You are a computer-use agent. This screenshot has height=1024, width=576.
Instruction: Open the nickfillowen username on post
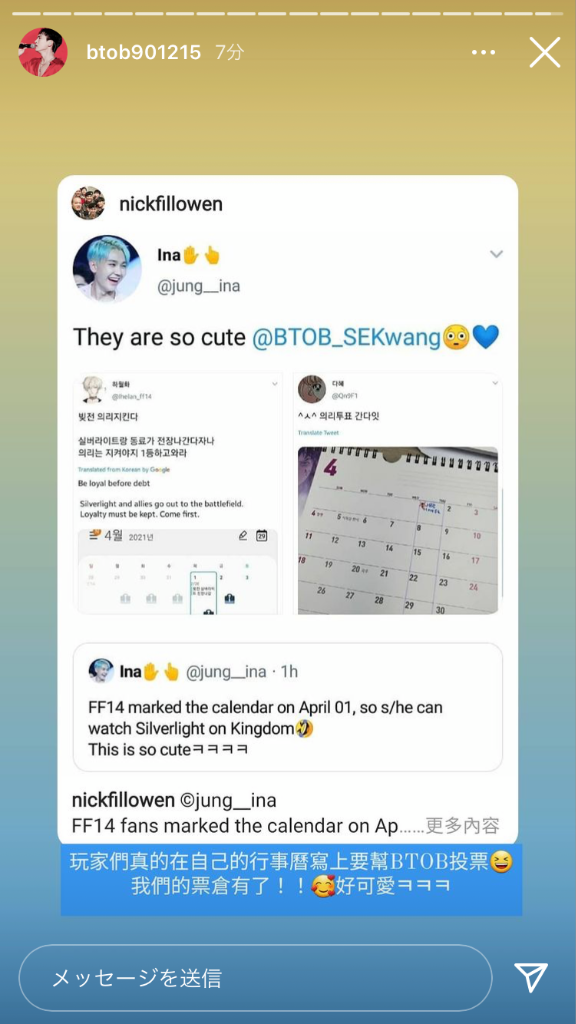171,204
